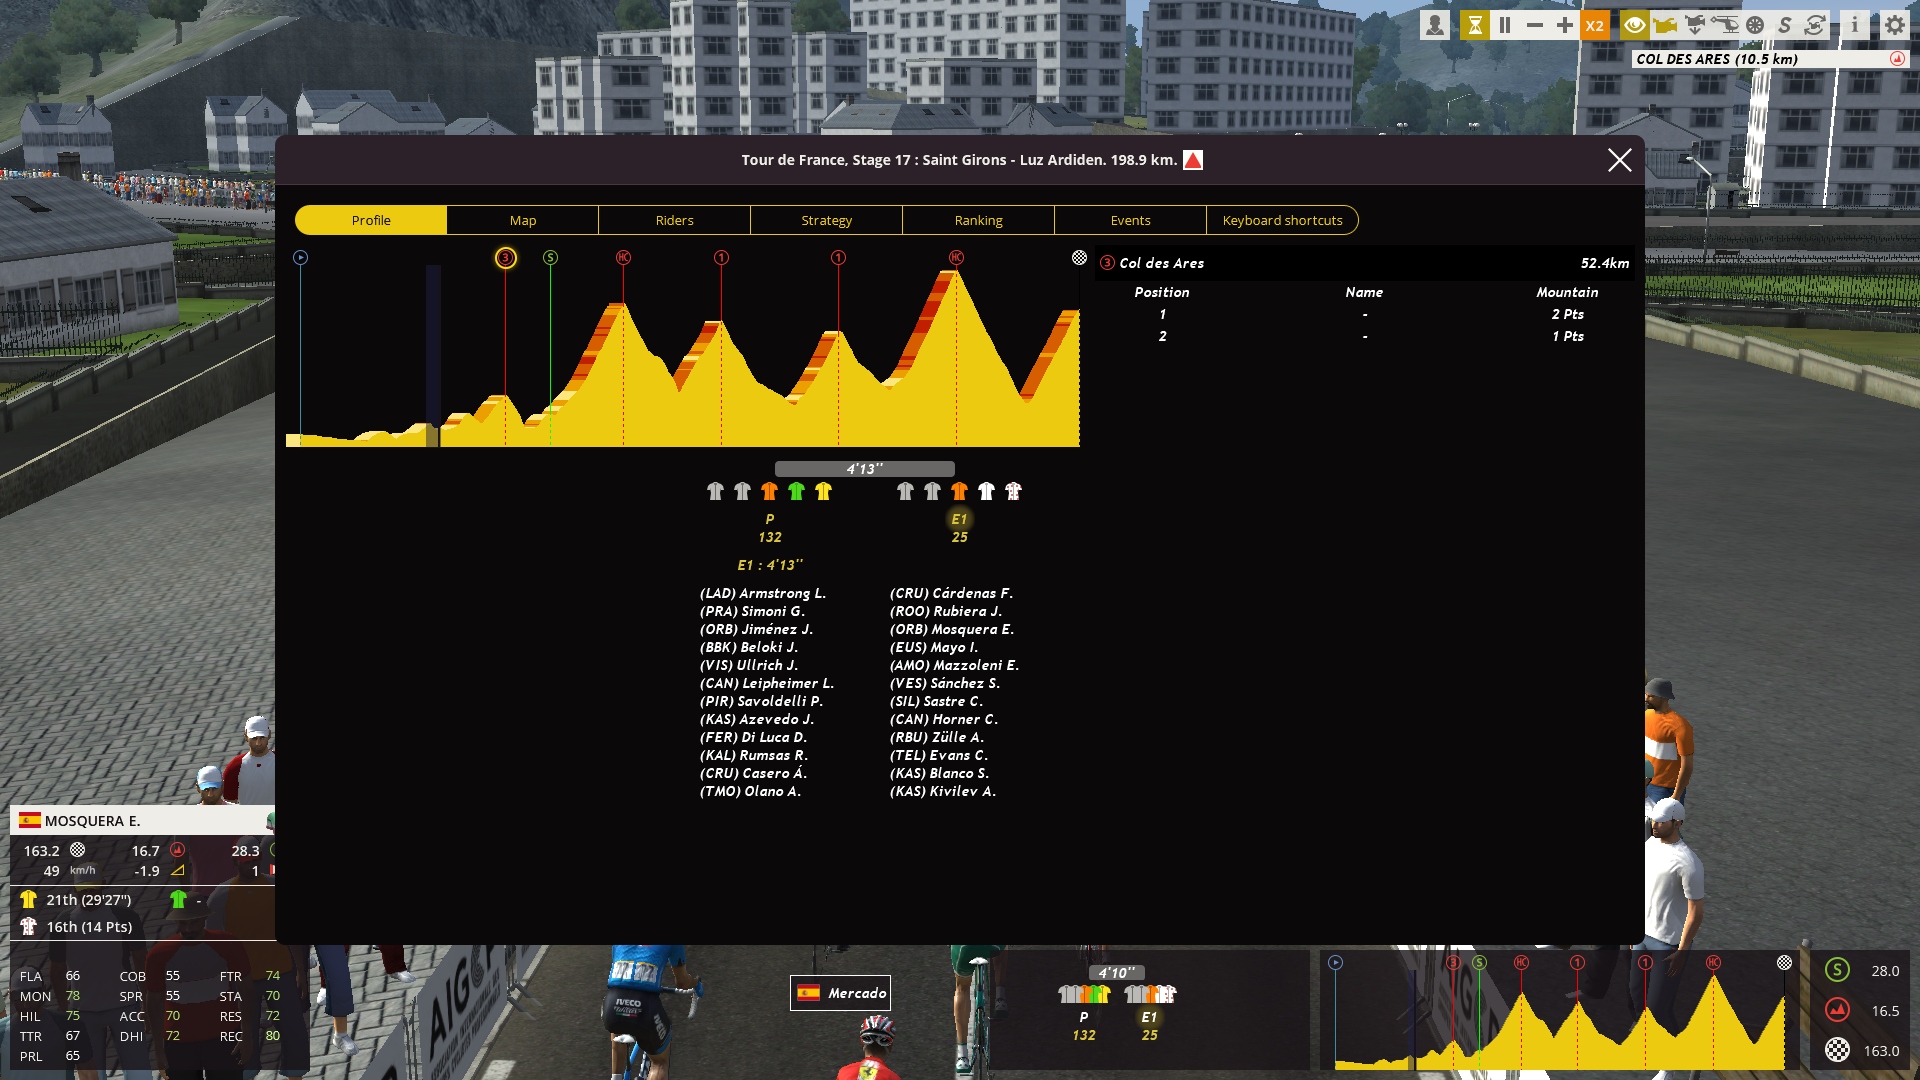Image resolution: width=1920 pixels, height=1080 pixels.
Task: Switch to the Map tab
Action: point(523,220)
